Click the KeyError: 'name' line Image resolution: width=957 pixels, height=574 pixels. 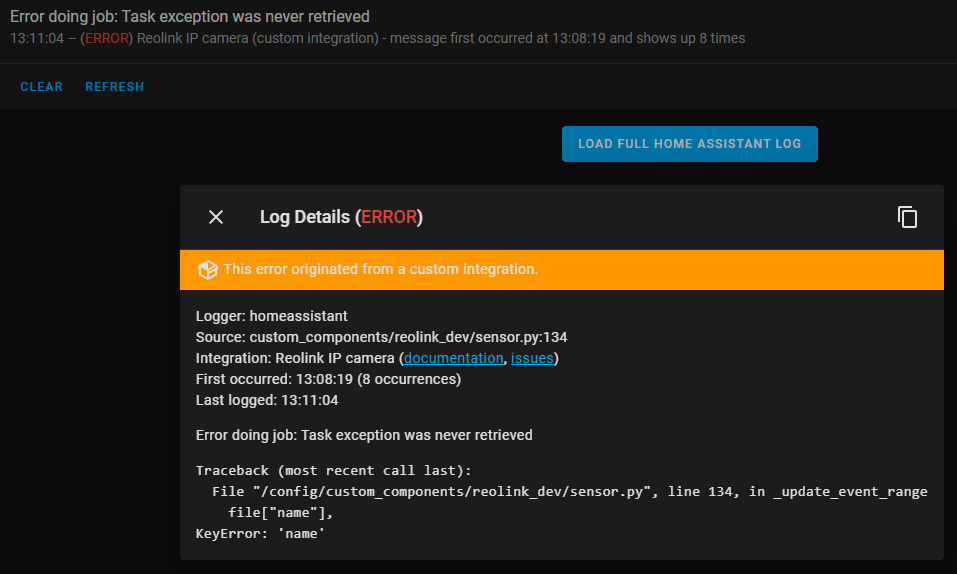point(261,534)
